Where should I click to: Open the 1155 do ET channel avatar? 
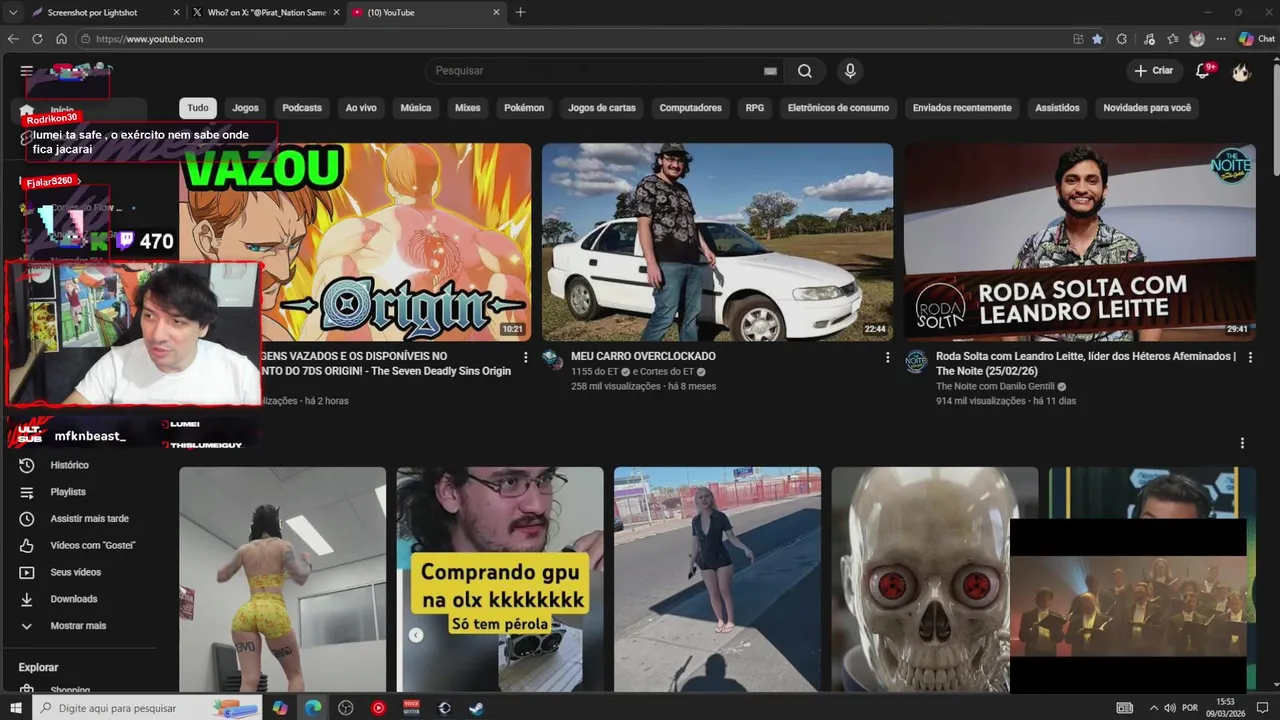553,361
